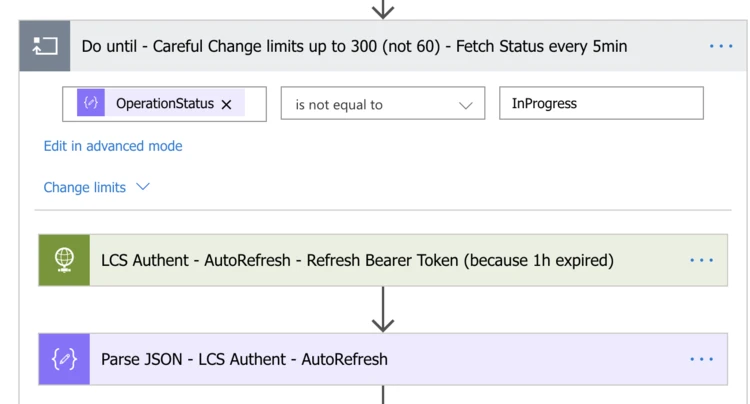Click the Edit in advanced mode link

tap(113, 146)
